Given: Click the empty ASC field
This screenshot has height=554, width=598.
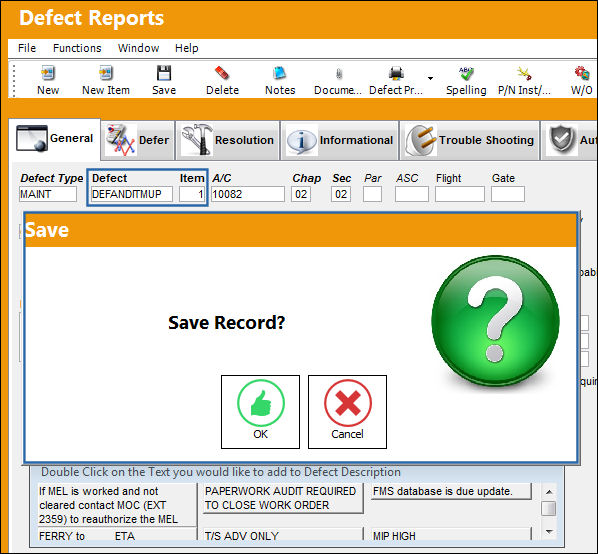Looking at the screenshot, I should 412,194.
